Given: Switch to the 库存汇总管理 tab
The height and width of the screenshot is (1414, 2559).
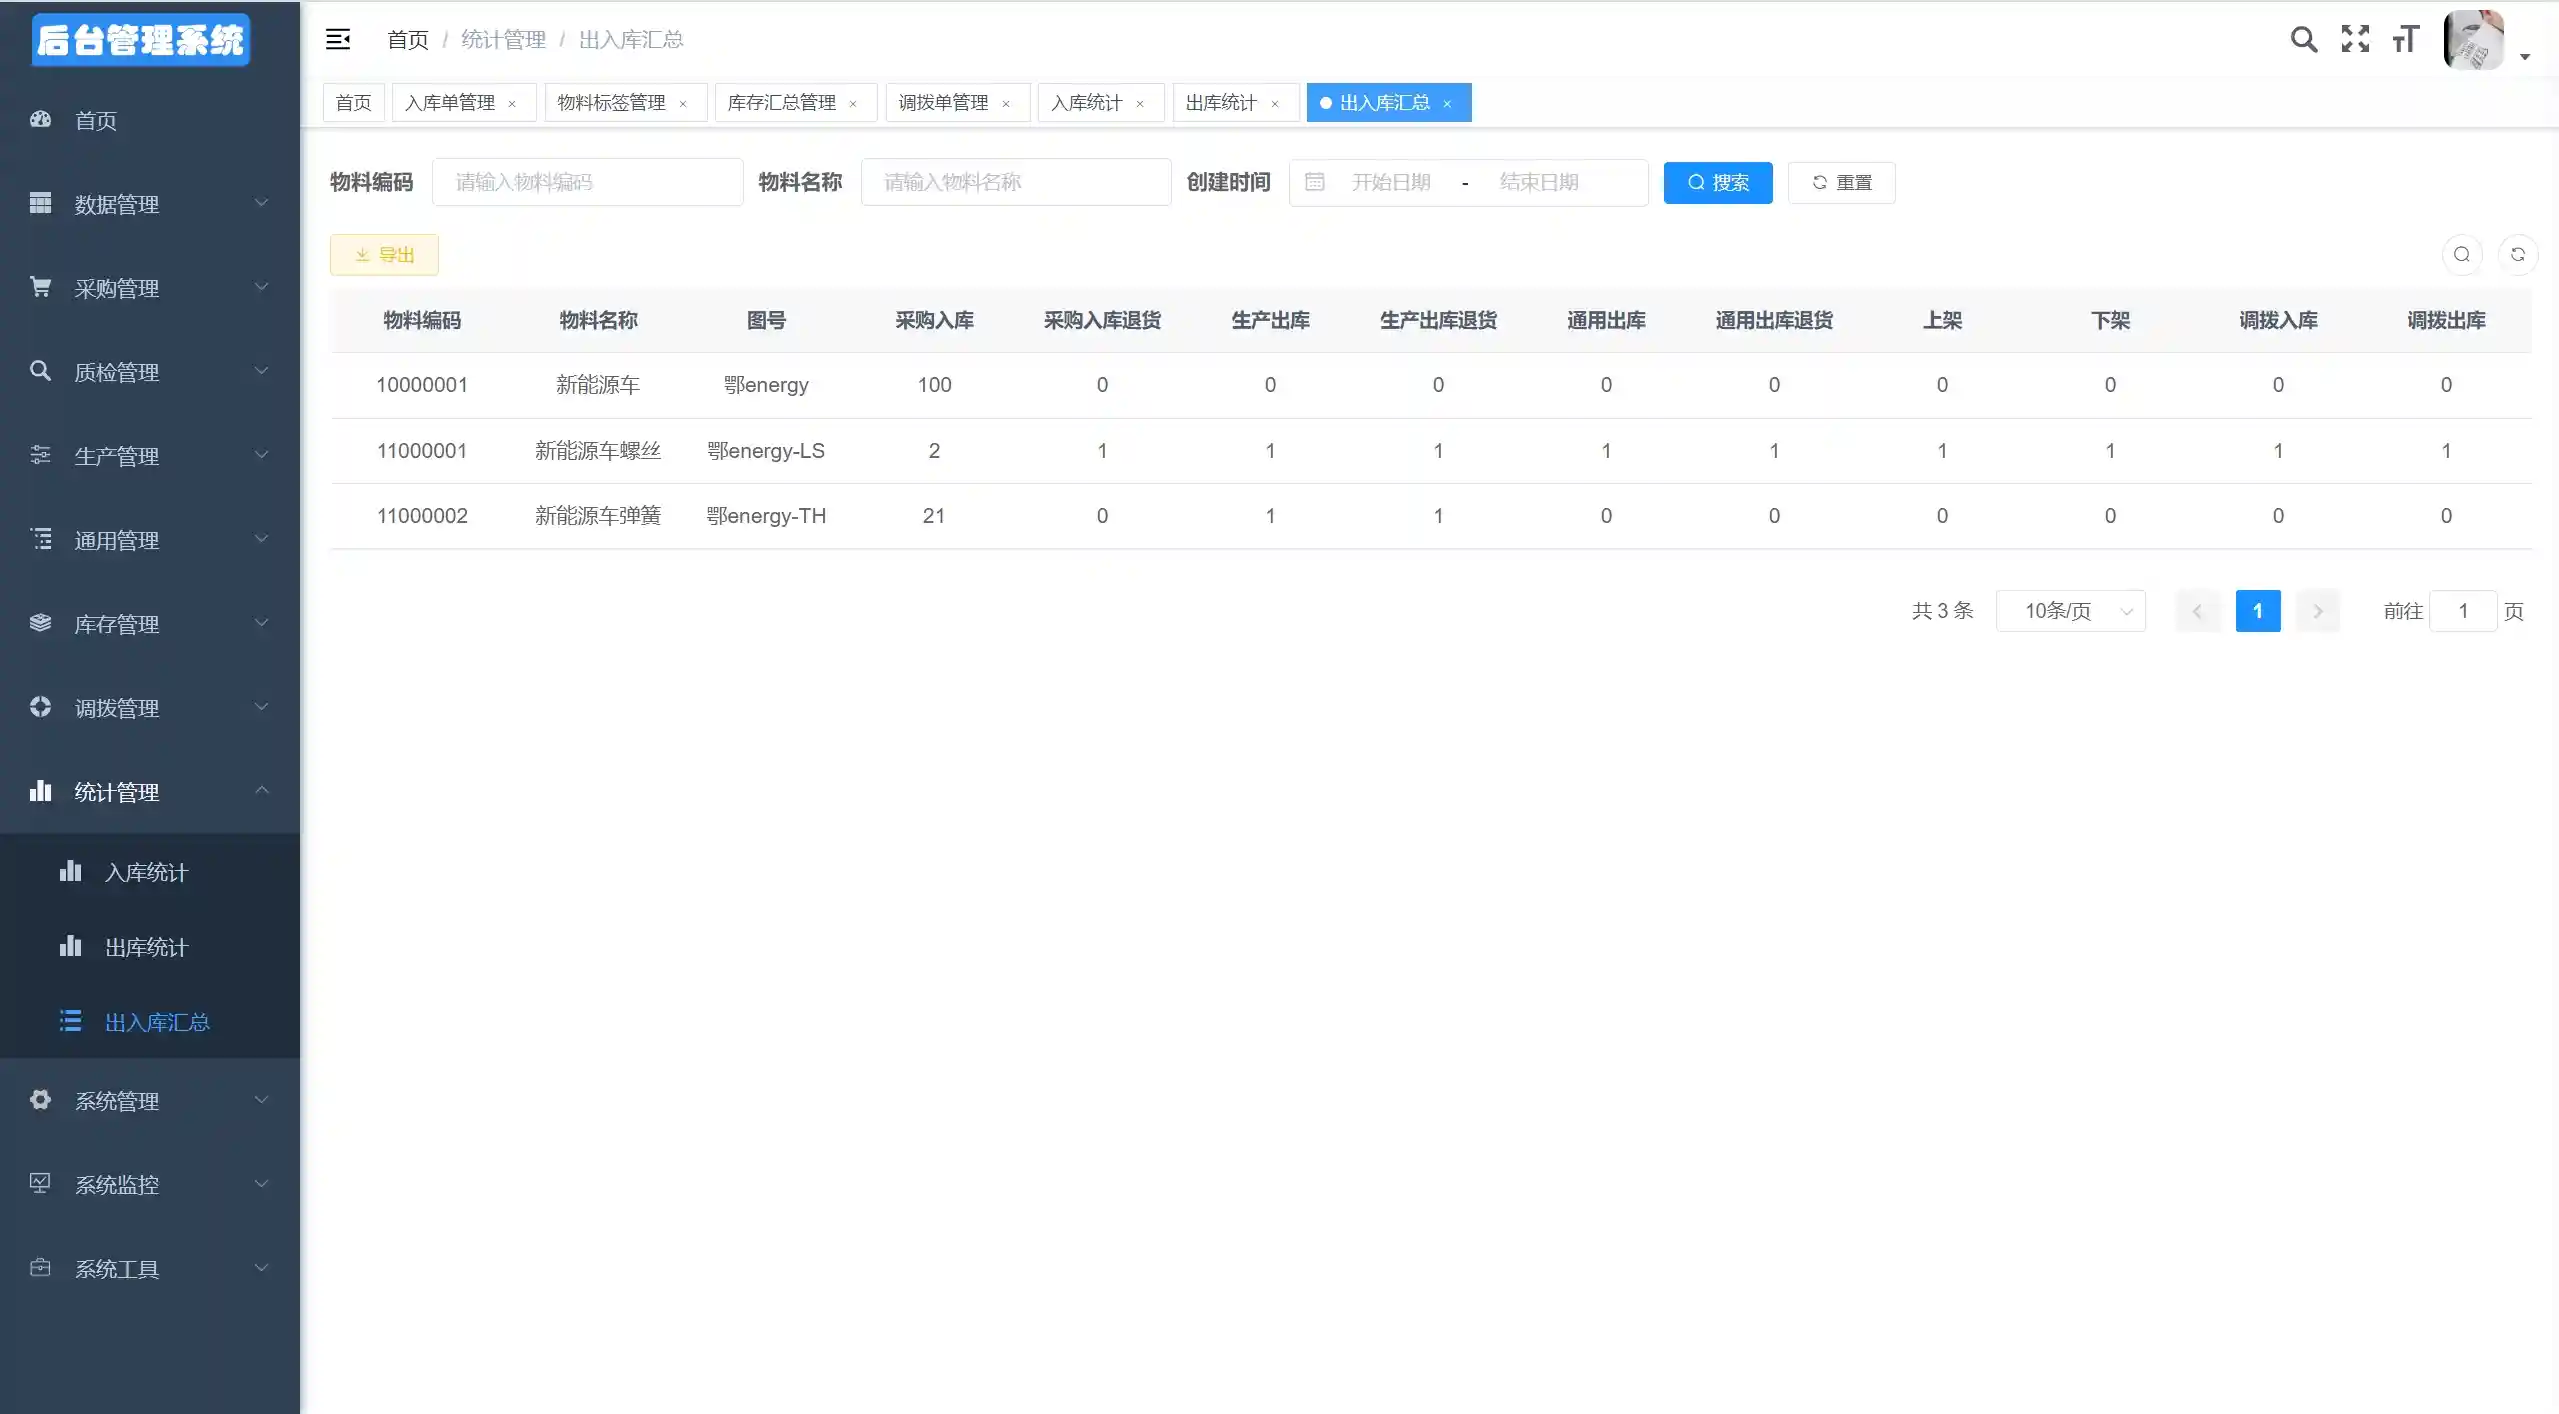Looking at the screenshot, I should point(781,103).
